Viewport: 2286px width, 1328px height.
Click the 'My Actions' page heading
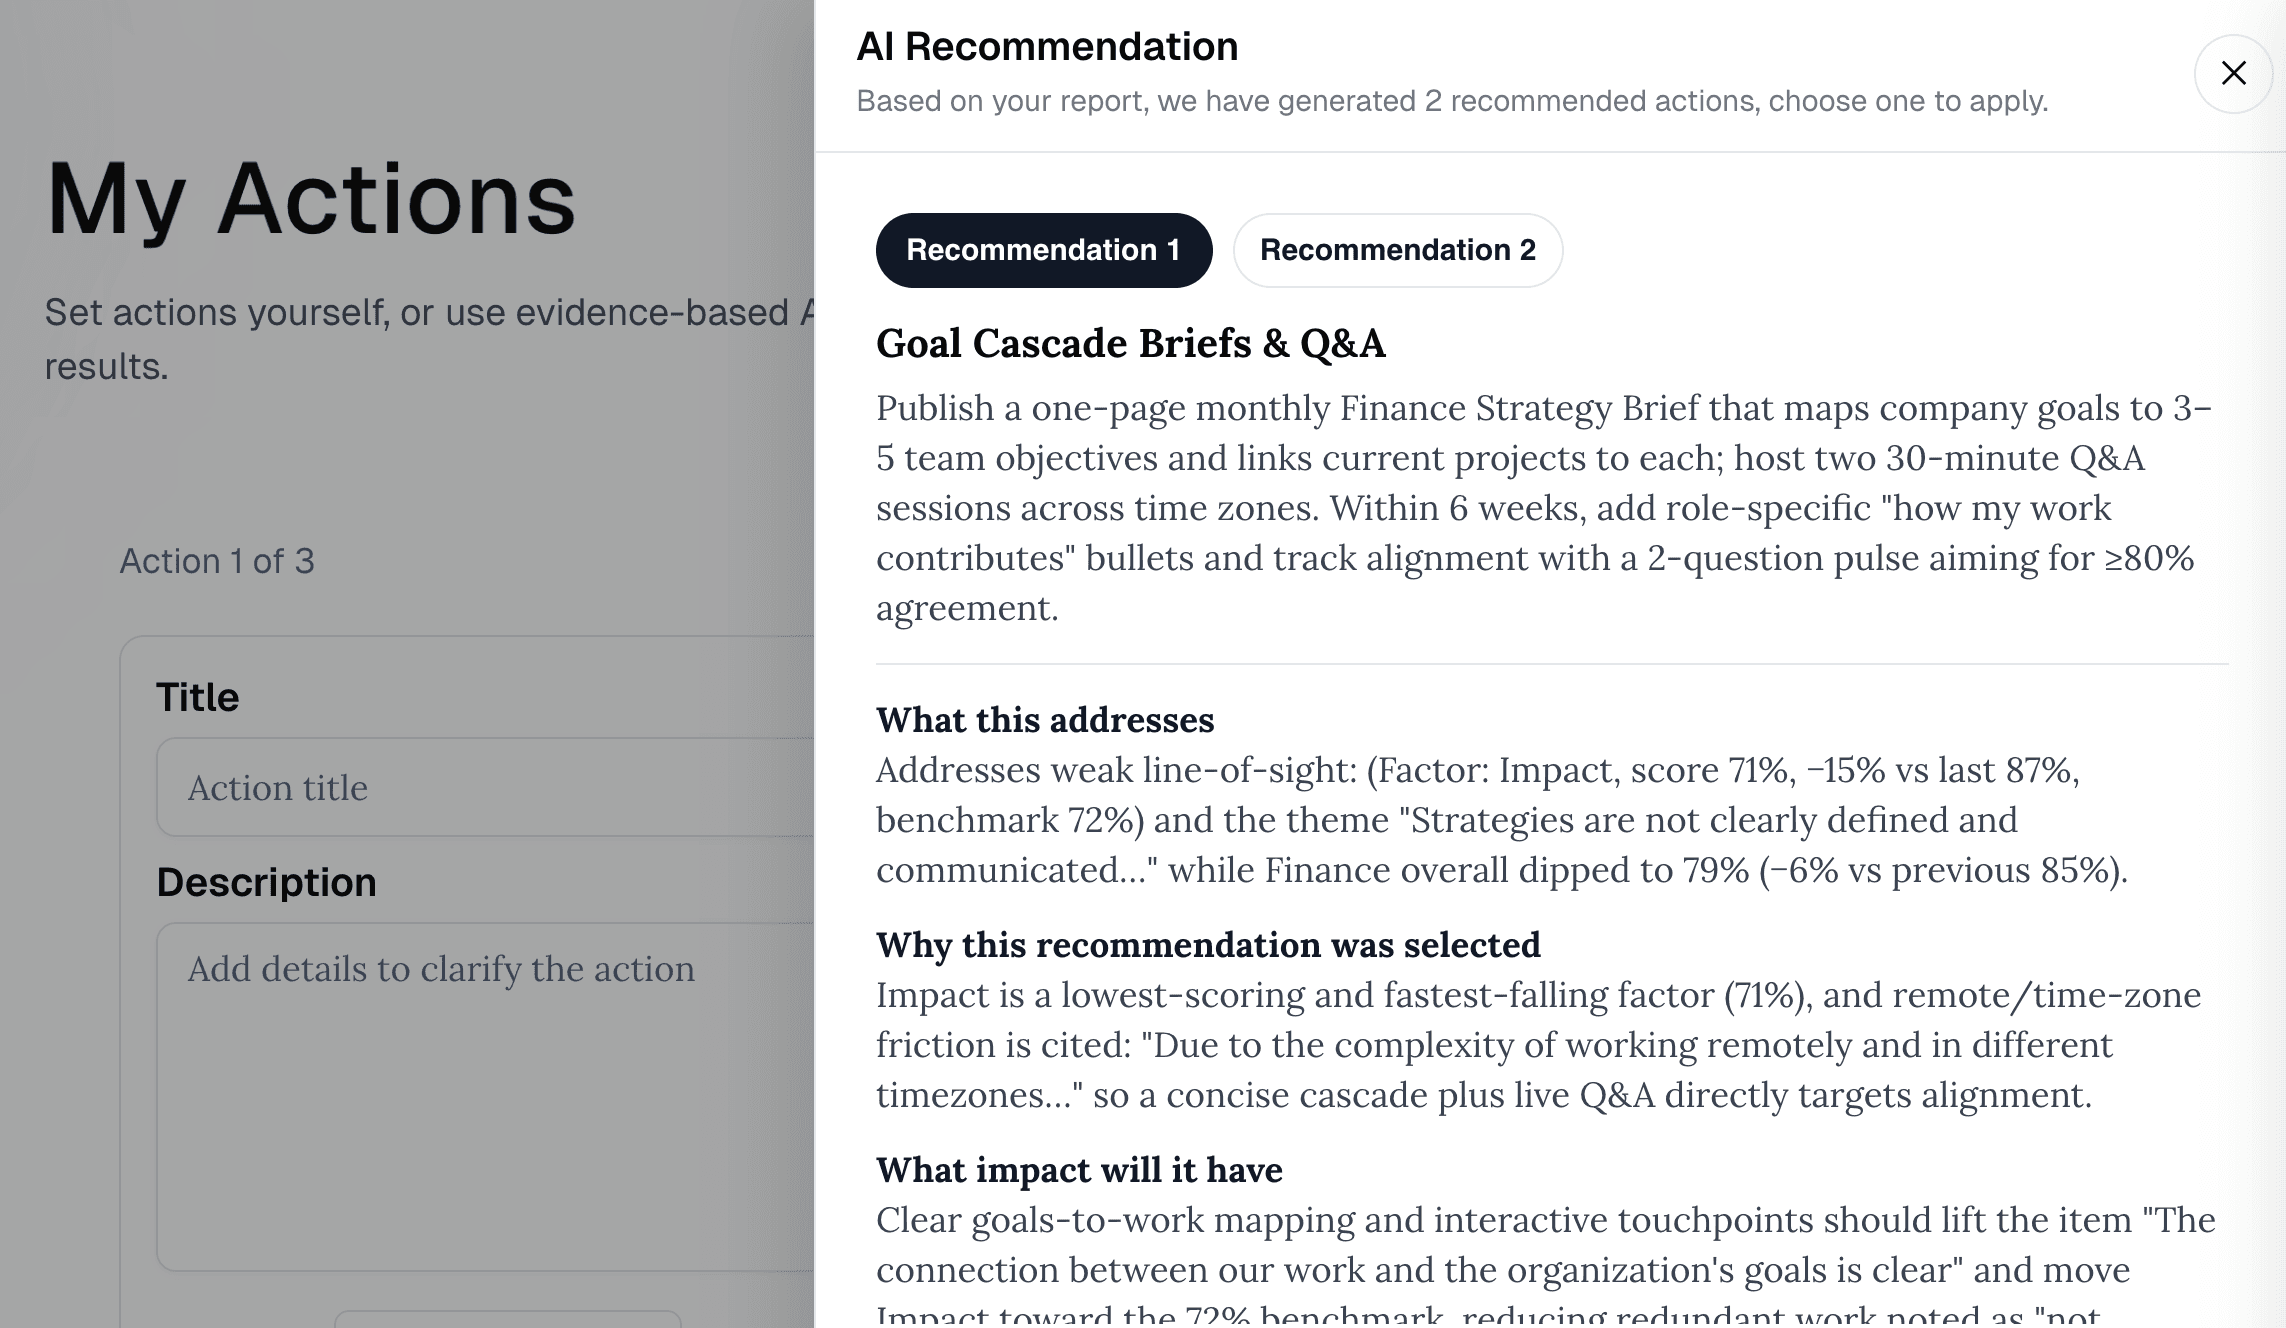coord(311,199)
